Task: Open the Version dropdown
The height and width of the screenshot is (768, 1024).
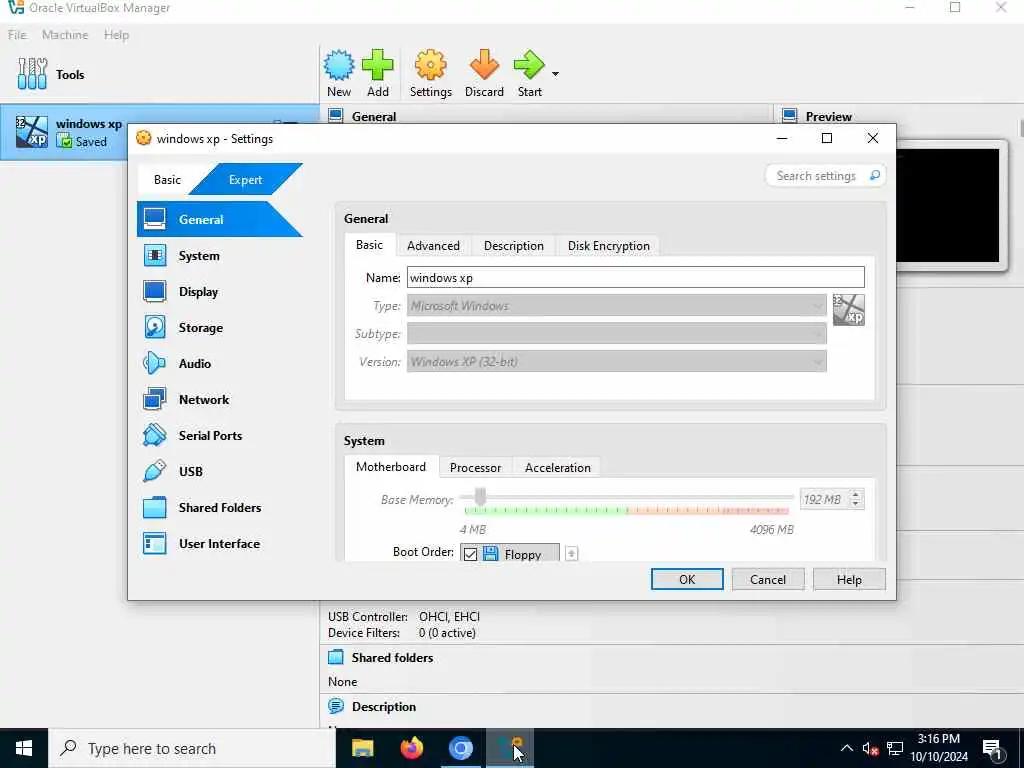Action: 616,362
